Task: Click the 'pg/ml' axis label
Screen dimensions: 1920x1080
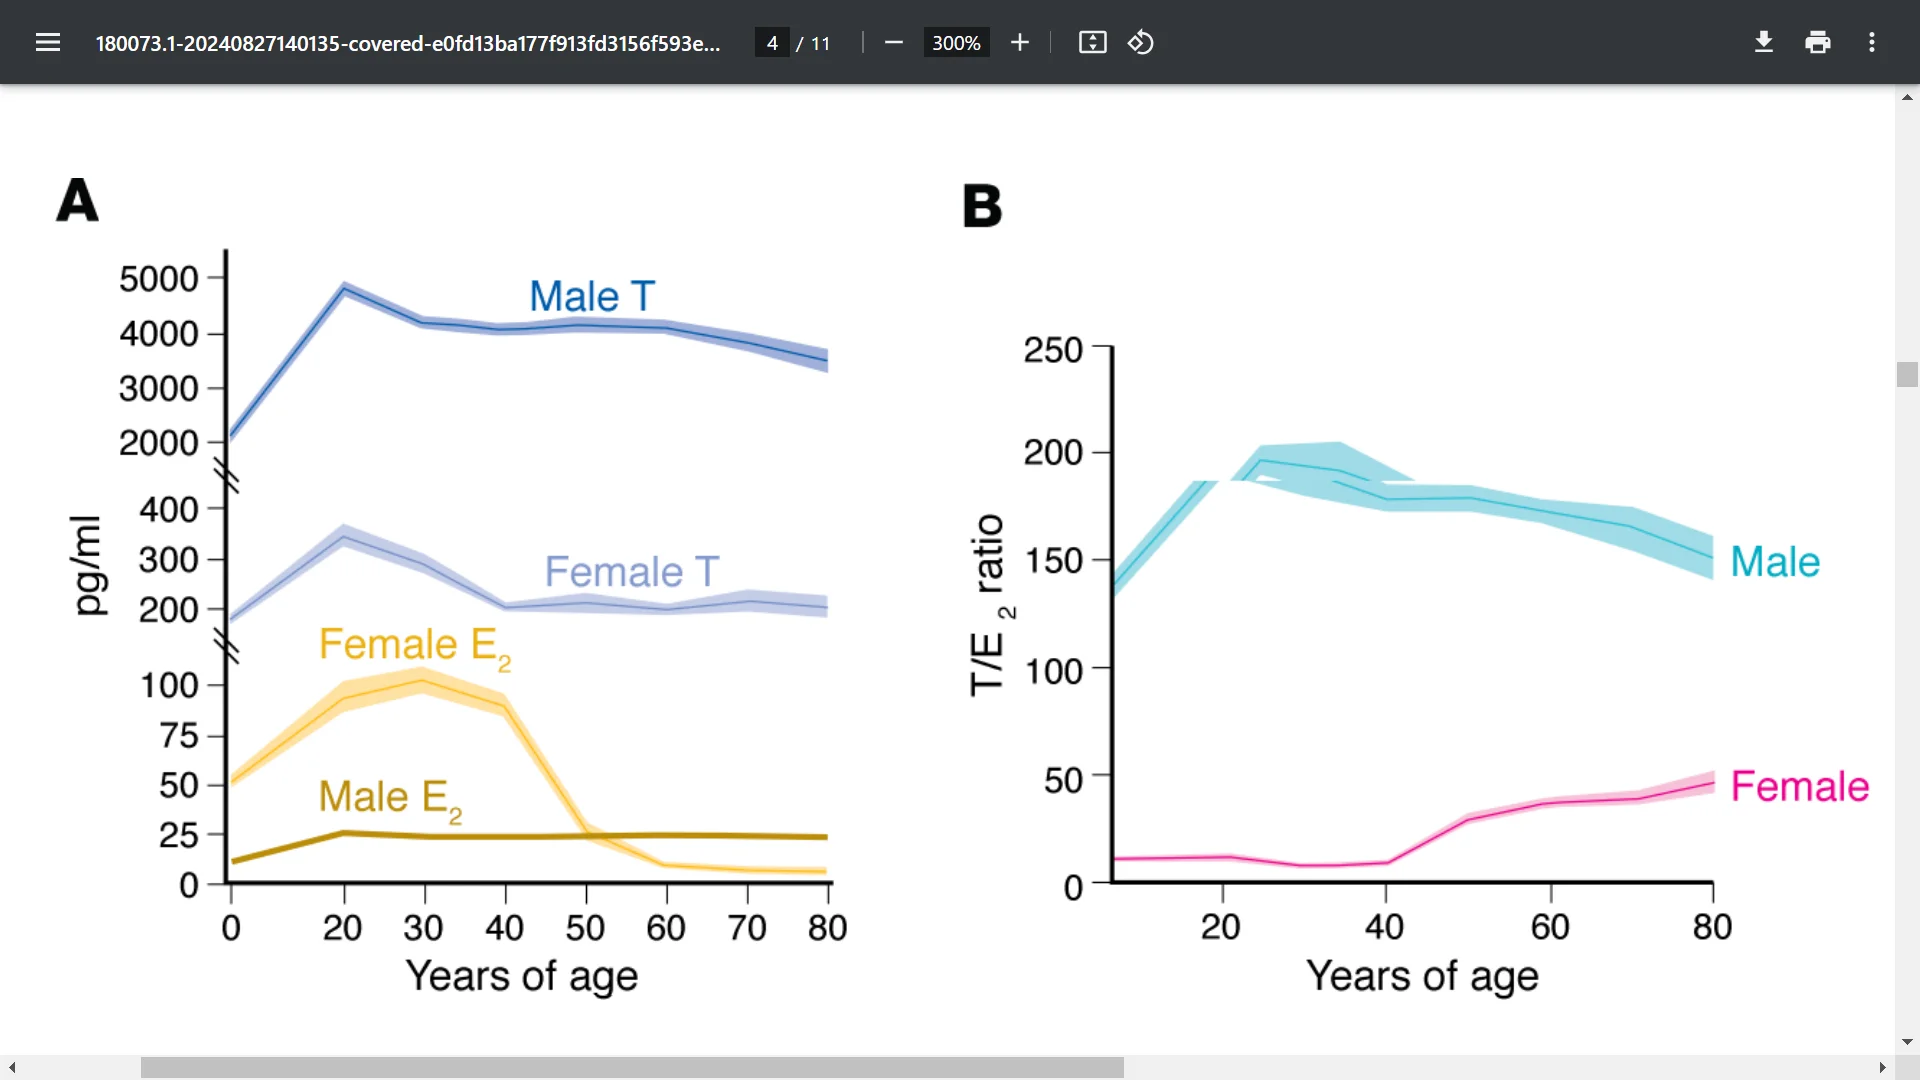Action: point(88,565)
